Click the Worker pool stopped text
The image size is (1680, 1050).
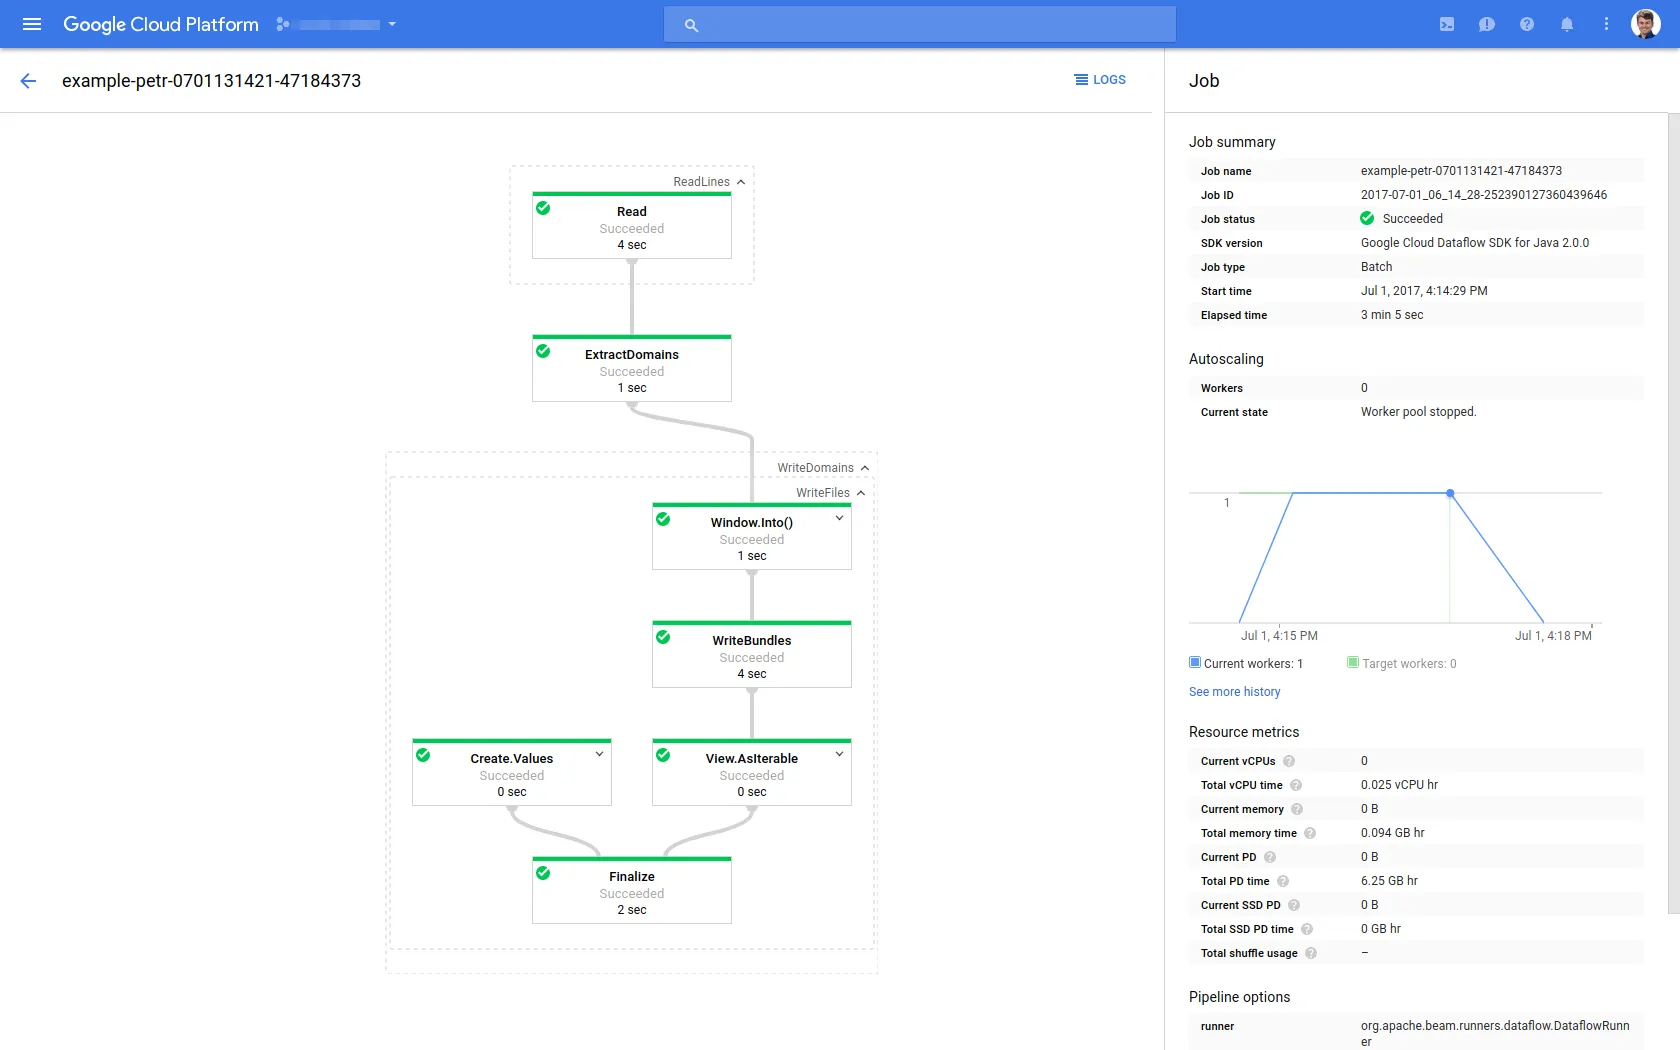[1418, 412]
